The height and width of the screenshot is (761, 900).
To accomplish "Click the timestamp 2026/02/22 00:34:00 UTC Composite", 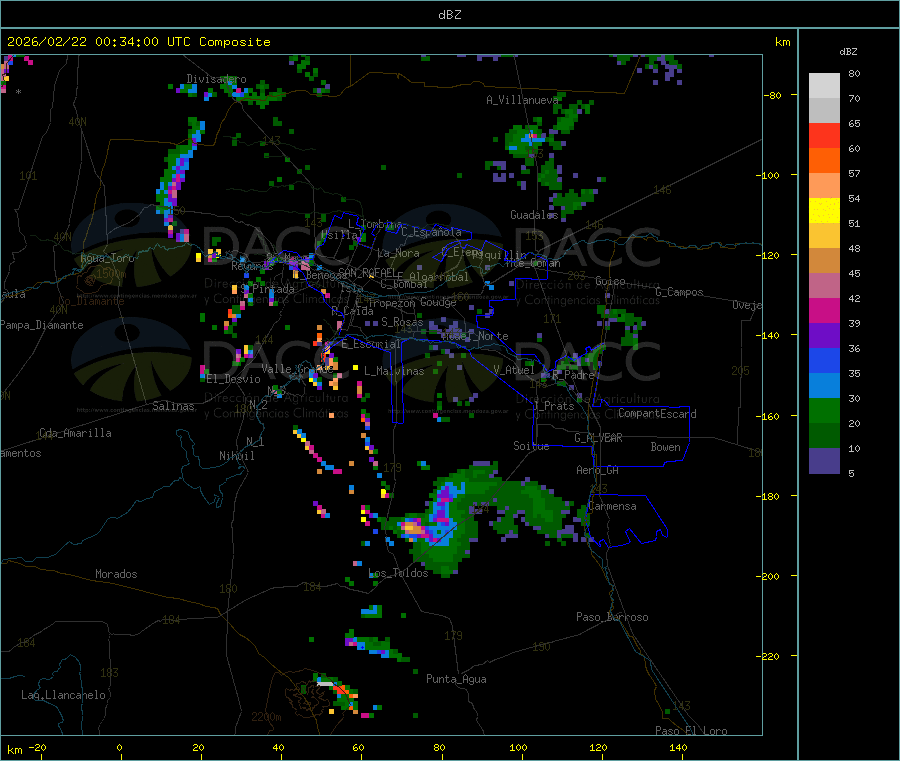I will 138,42.
